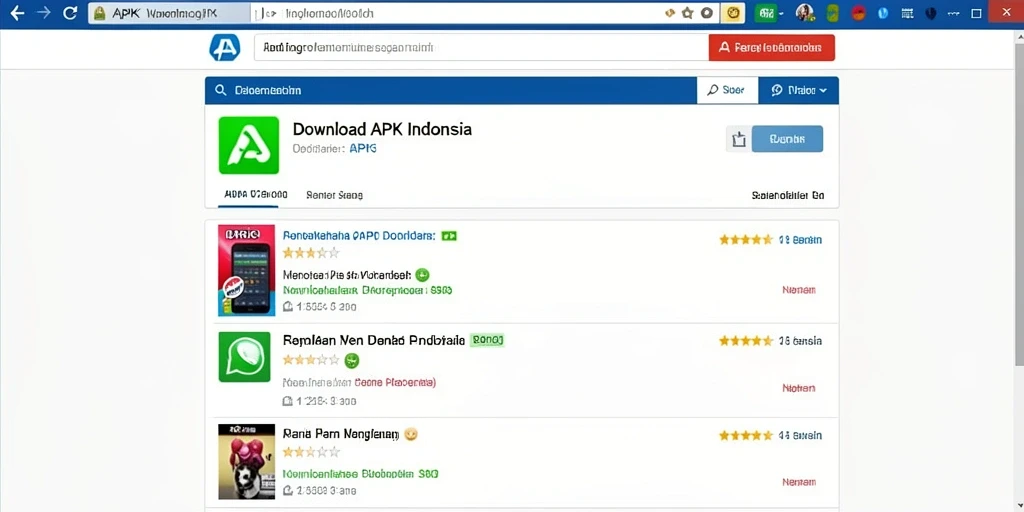Expand the dropdown with chevron in the blue bar
Image resolution: width=1024 pixels, height=512 pixels.
(799, 90)
